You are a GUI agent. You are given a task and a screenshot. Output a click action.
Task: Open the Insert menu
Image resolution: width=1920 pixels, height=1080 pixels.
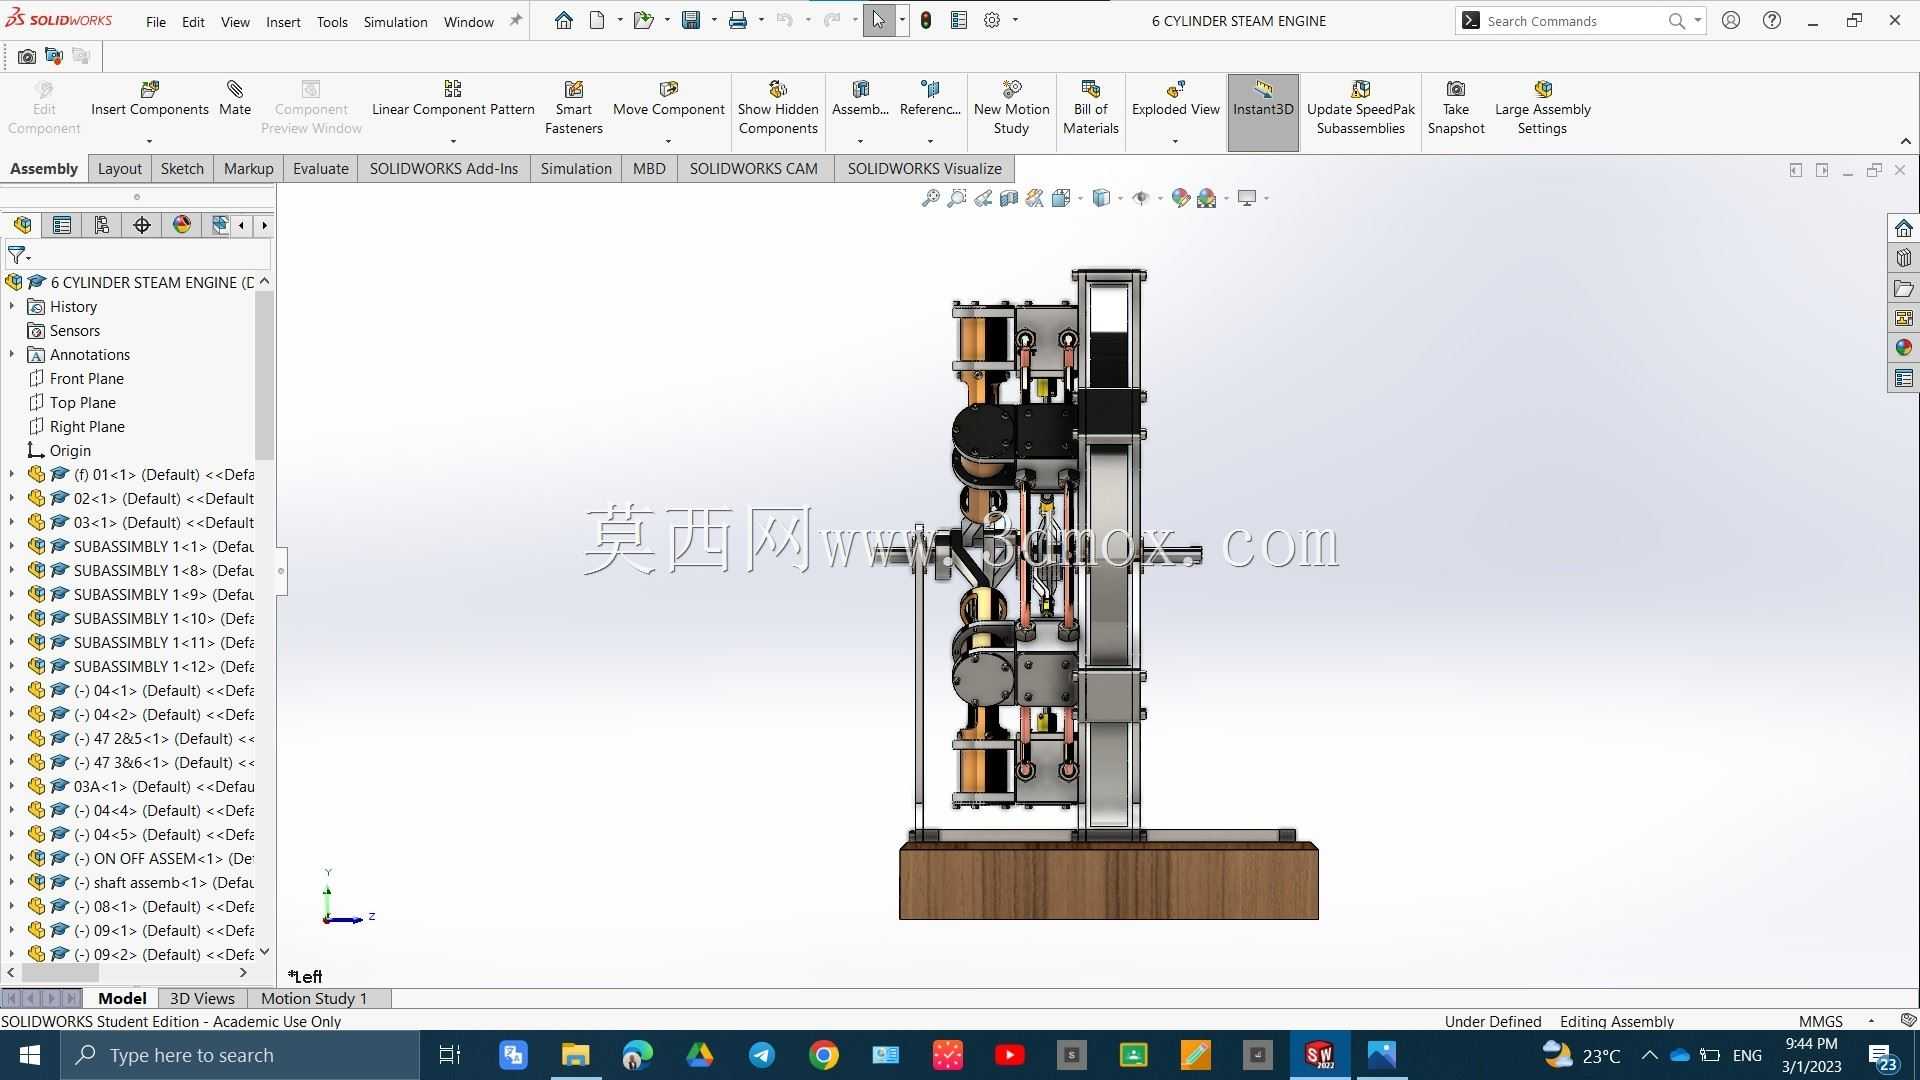(x=283, y=22)
